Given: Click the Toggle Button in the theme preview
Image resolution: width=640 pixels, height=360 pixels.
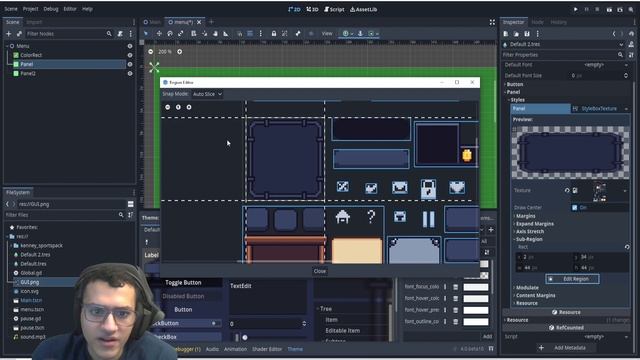Looking at the screenshot, I should click(183, 282).
